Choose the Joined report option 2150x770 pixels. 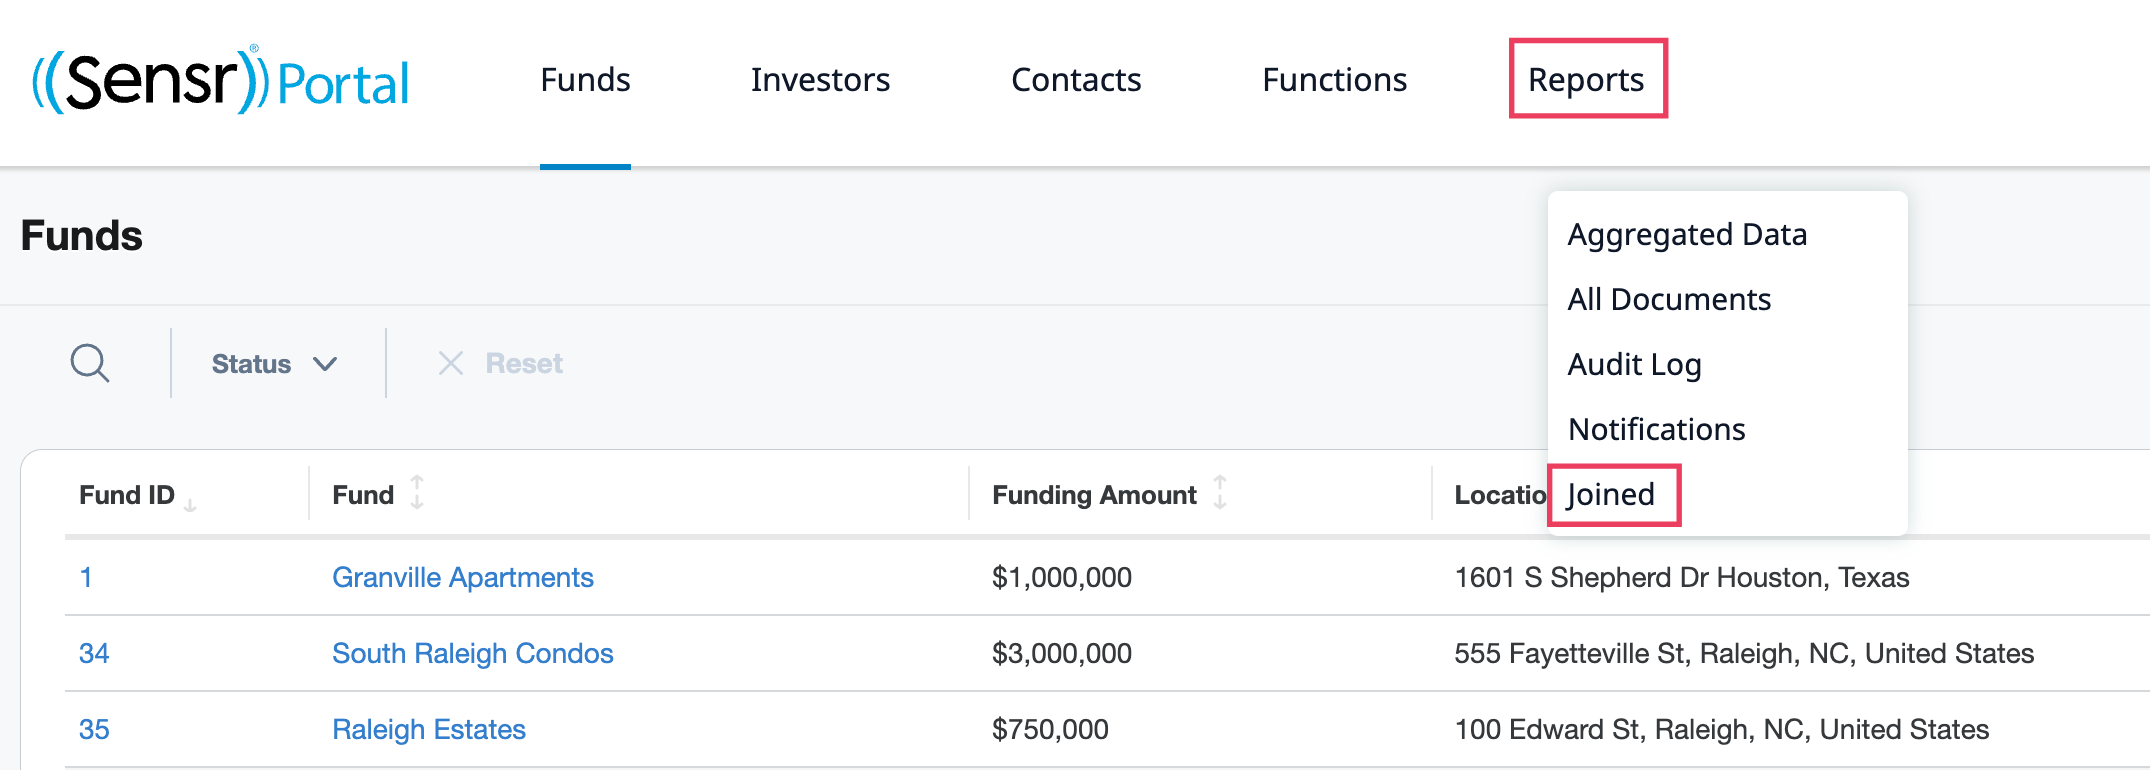pos(1610,495)
